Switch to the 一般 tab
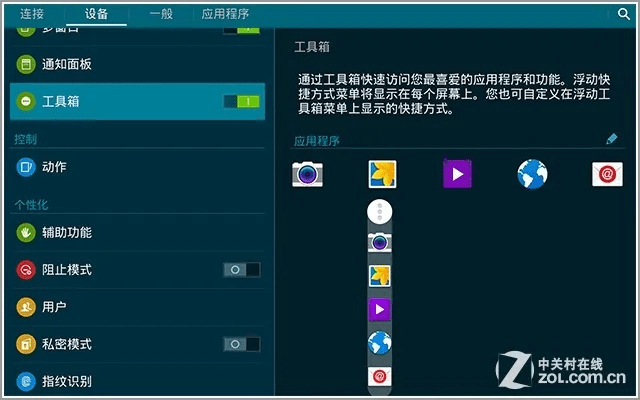 tap(160, 14)
